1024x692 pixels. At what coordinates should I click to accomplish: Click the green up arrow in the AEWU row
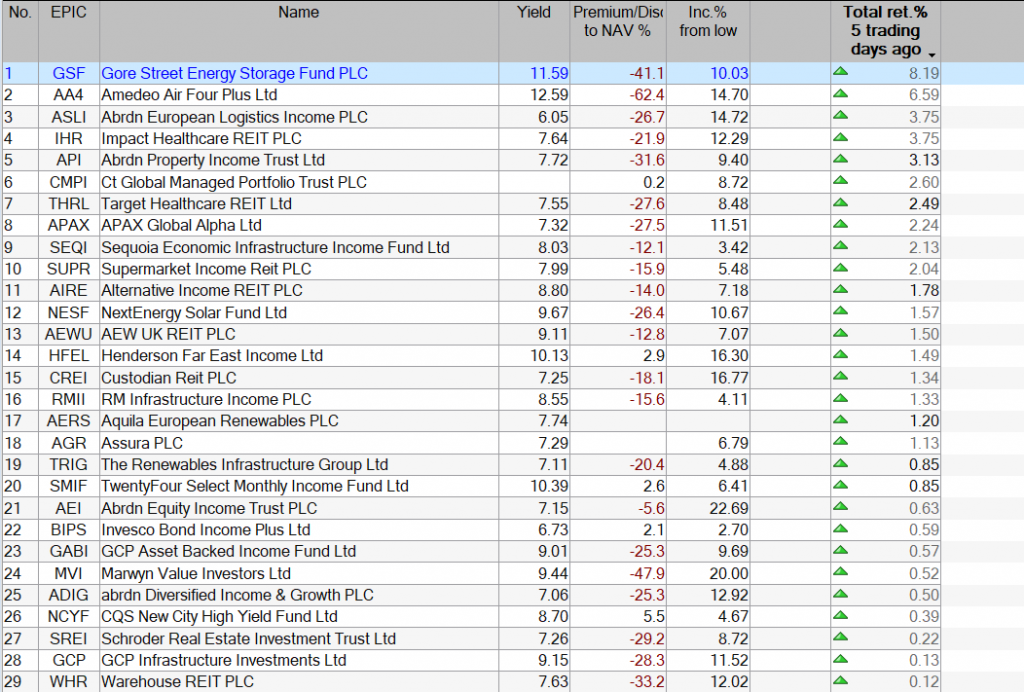pyautogui.click(x=840, y=333)
